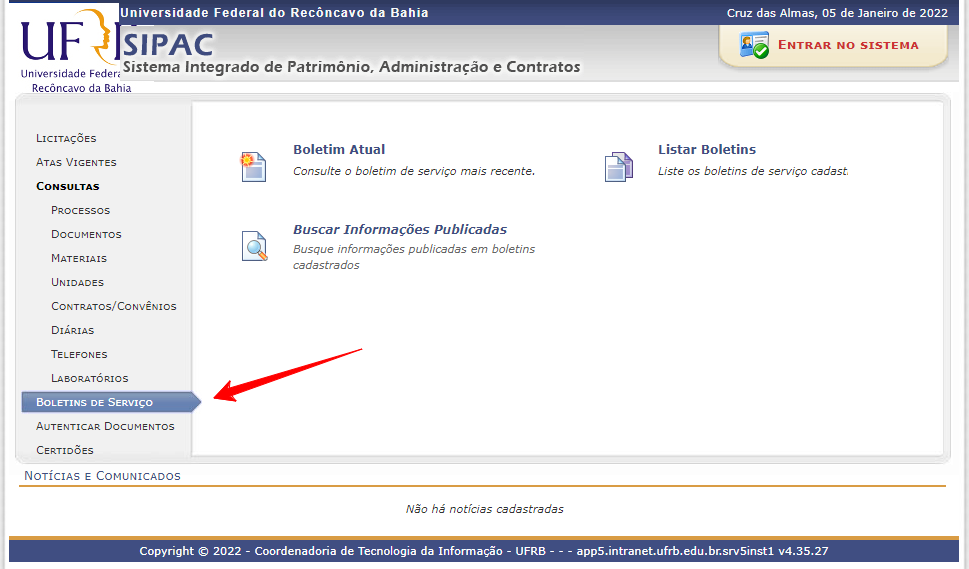Open the Entrar no Sistema login button
Image resolution: width=969 pixels, height=569 pixels.
pyautogui.click(x=847, y=45)
